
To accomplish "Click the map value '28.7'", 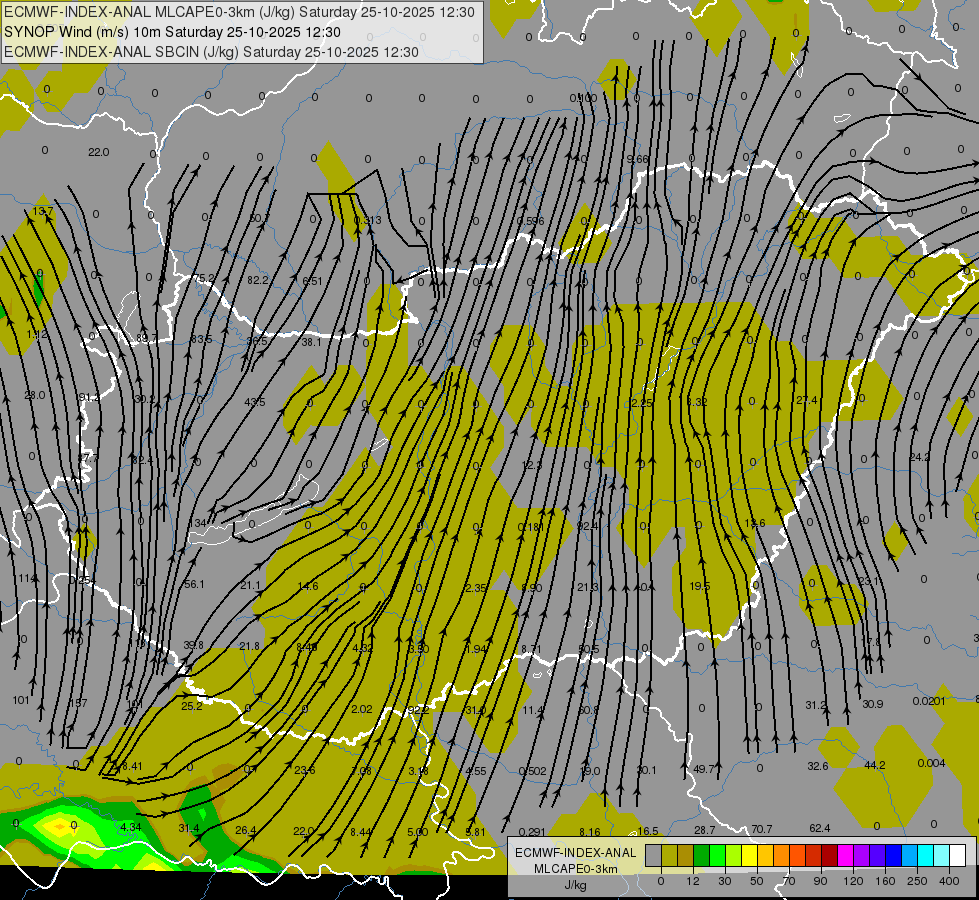I will [x=705, y=829].
